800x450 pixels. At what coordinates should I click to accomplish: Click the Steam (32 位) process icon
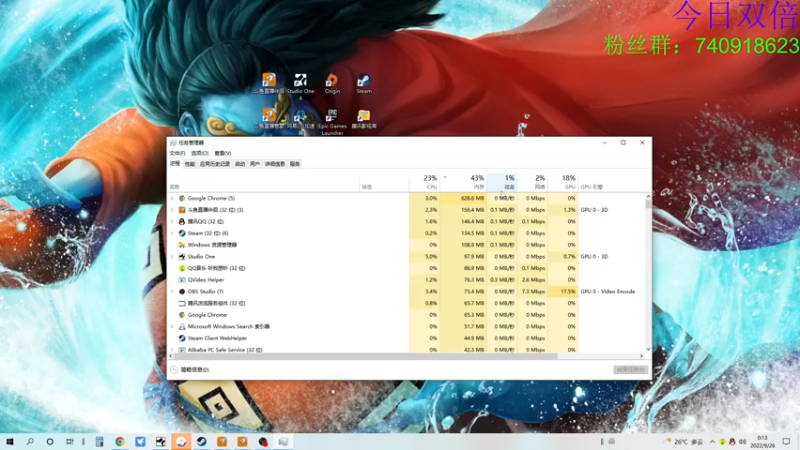182,233
